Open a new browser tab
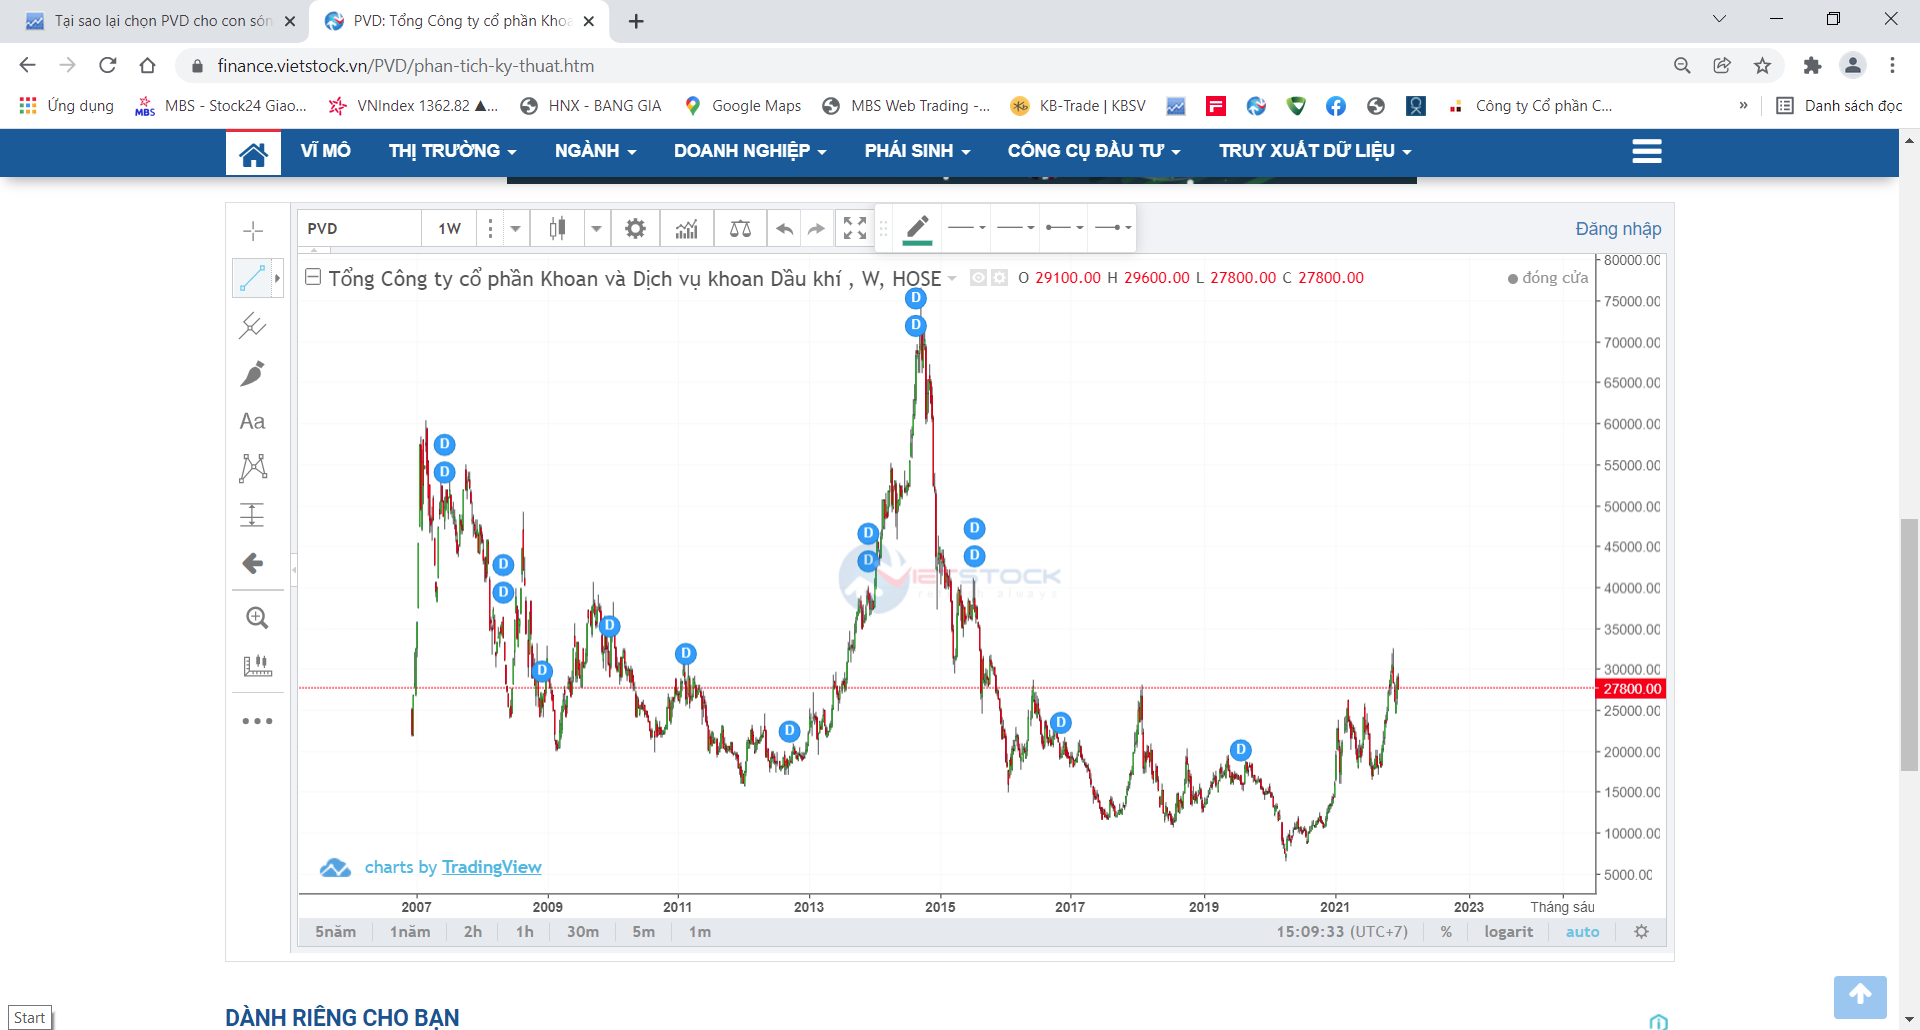Image resolution: width=1920 pixels, height=1030 pixels. pyautogui.click(x=636, y=21)
